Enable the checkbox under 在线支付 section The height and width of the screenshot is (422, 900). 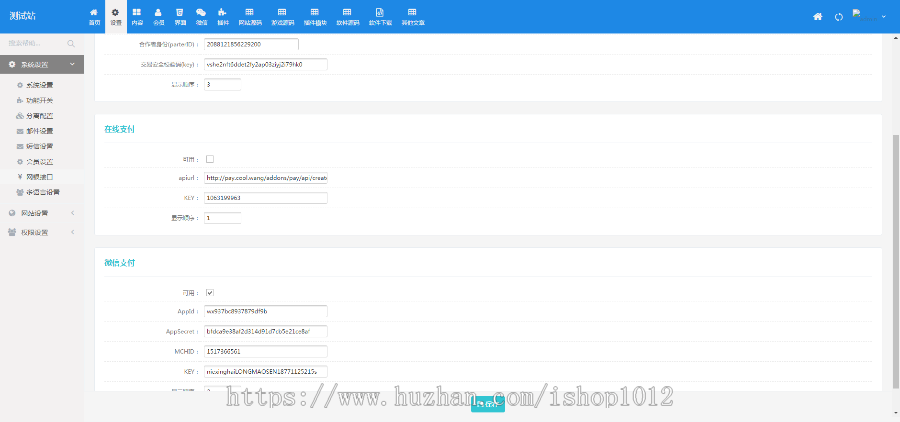click(210, 159)
